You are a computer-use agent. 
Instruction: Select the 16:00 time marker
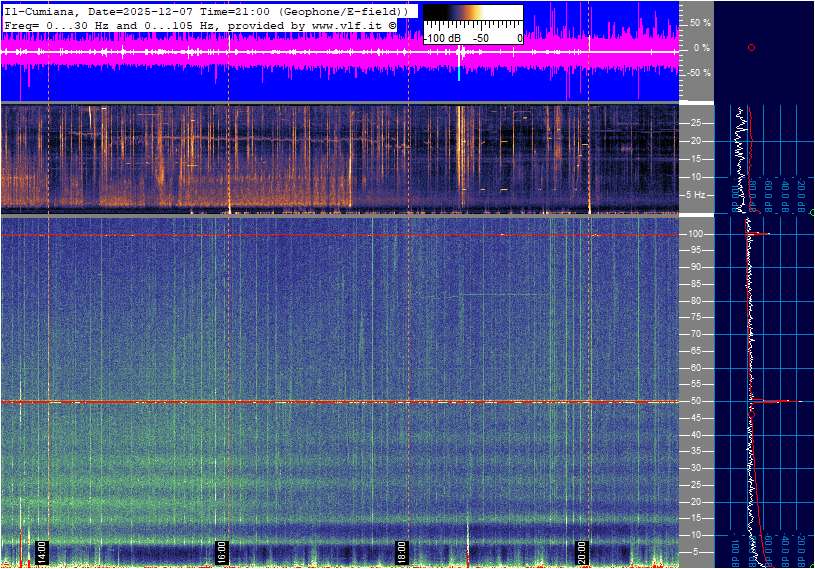click(222, 551)
